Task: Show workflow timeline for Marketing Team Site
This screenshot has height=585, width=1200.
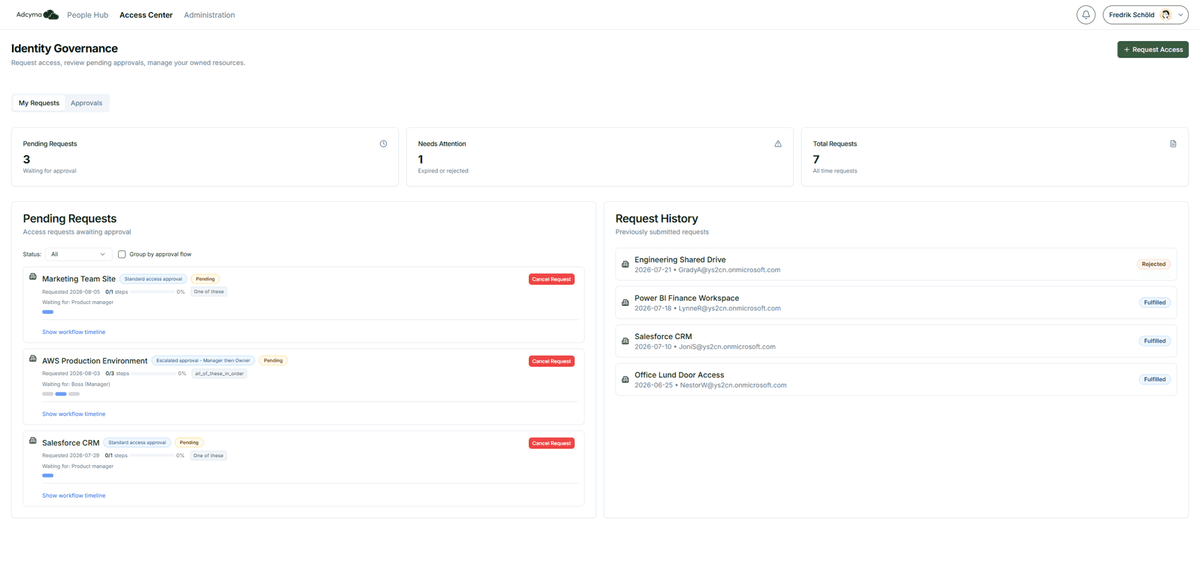Action: tap(74, 332)
